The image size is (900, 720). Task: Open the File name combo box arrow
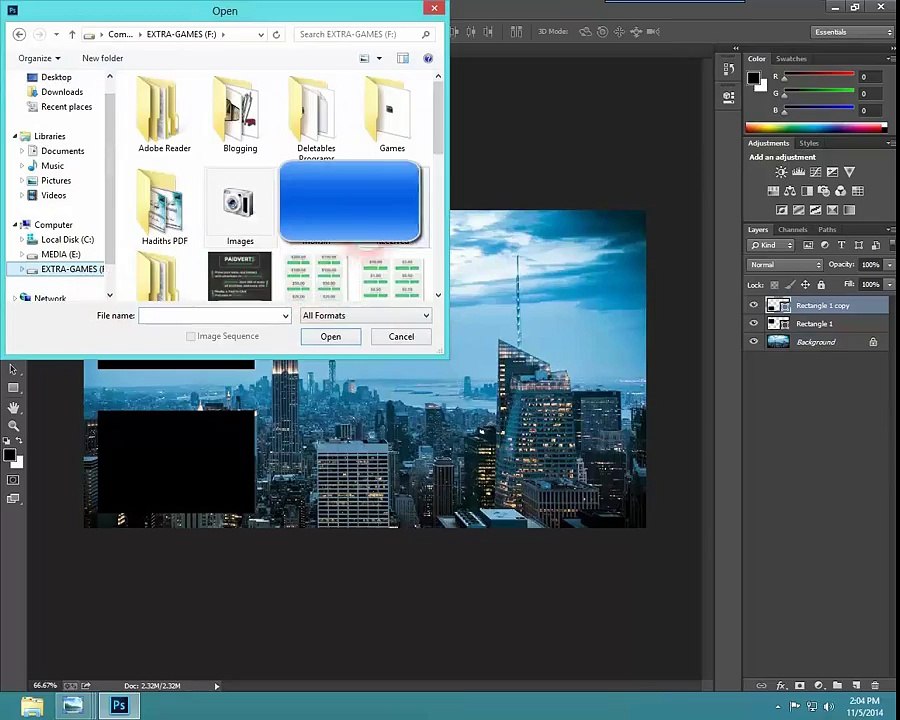tap(285, 316)
